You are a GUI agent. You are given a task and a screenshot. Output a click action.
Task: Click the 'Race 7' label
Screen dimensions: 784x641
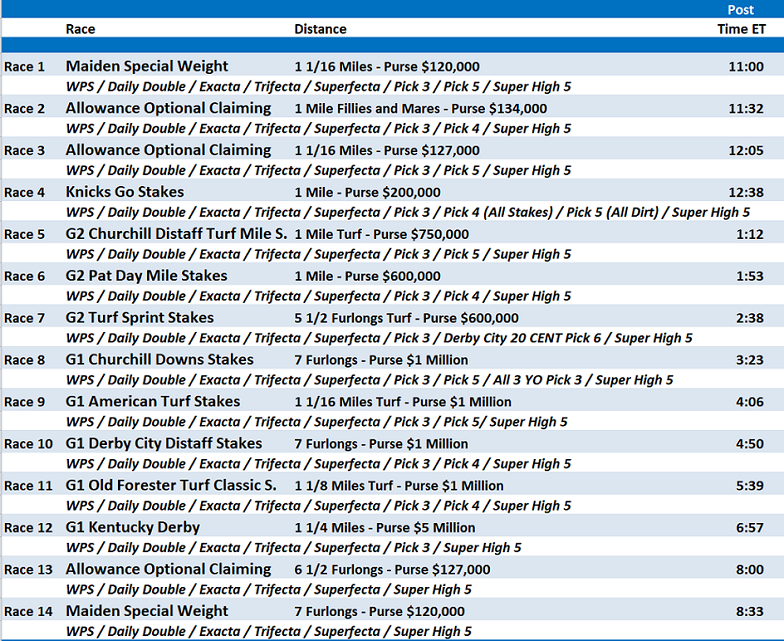[24, 318]
